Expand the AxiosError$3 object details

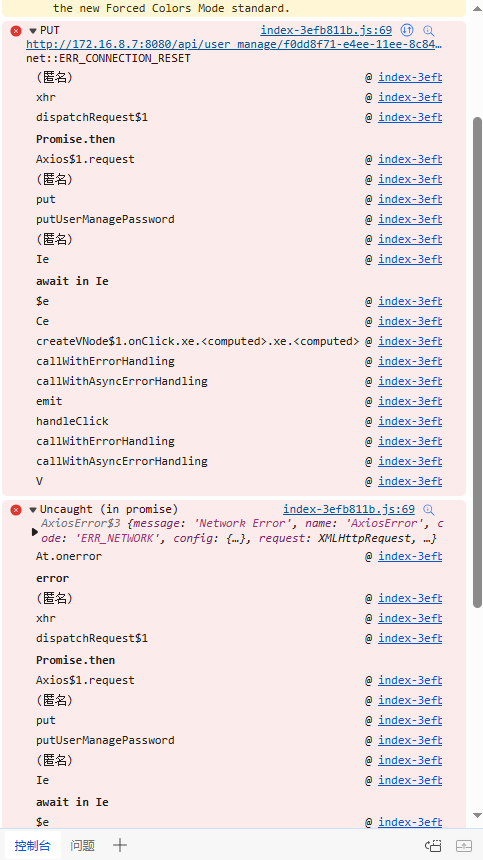(x=35, y=531)
